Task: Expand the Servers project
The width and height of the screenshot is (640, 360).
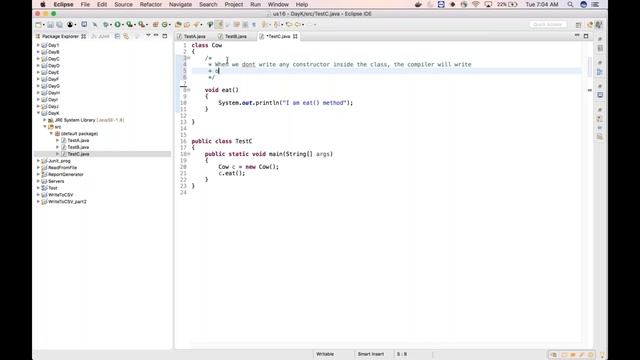Action: click(38, 181)
